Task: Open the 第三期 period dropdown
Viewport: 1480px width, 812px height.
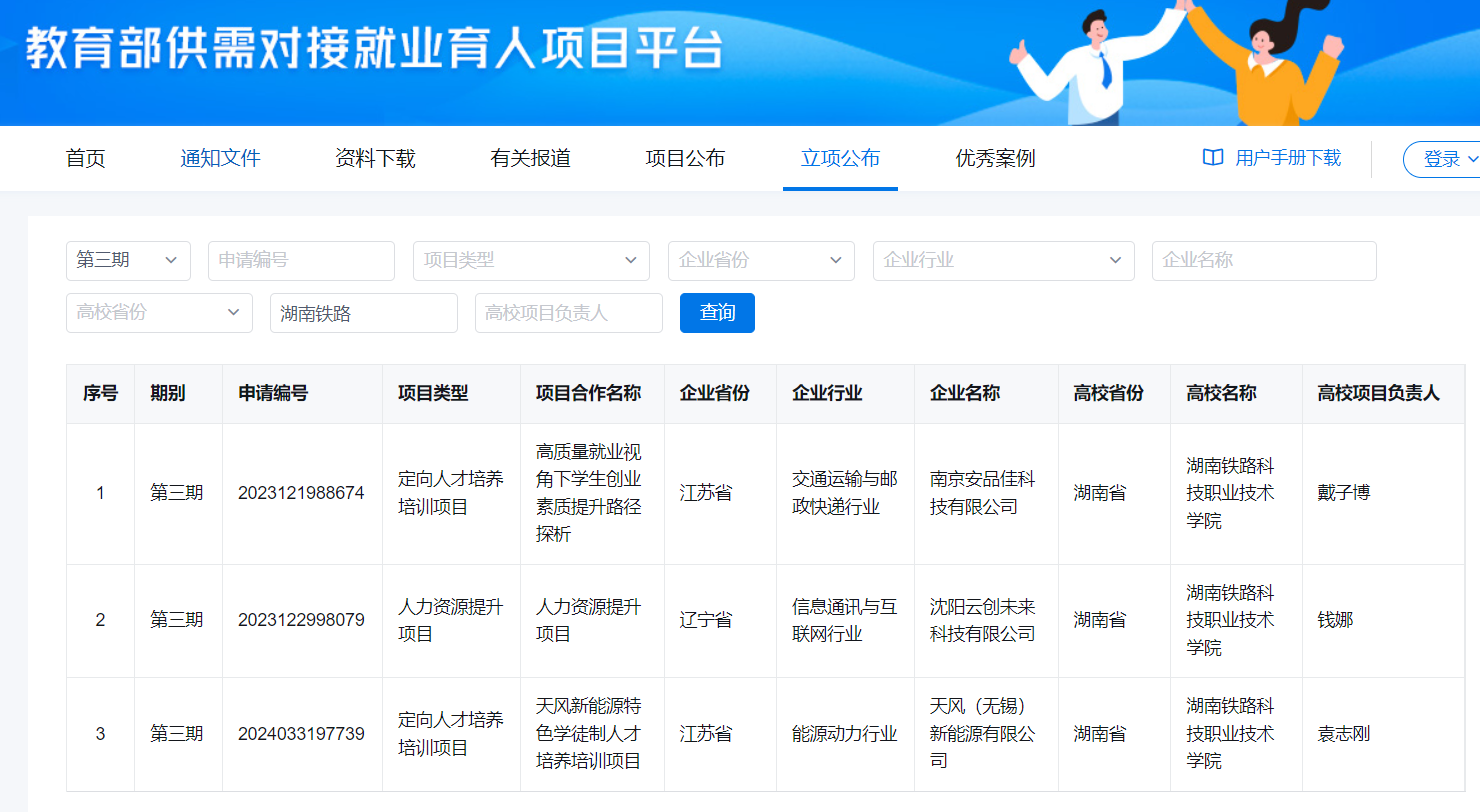Action: coord(128,260)
